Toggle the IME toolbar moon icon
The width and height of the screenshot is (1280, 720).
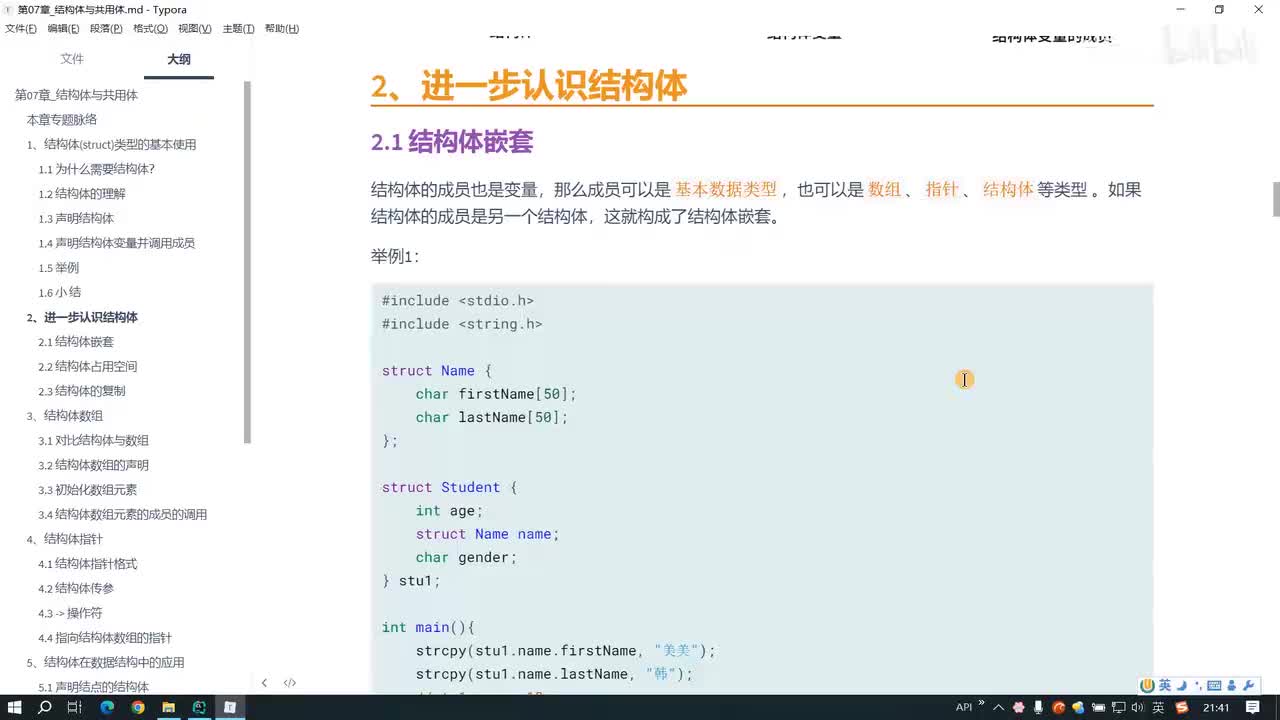click(x=1182, y=686)
